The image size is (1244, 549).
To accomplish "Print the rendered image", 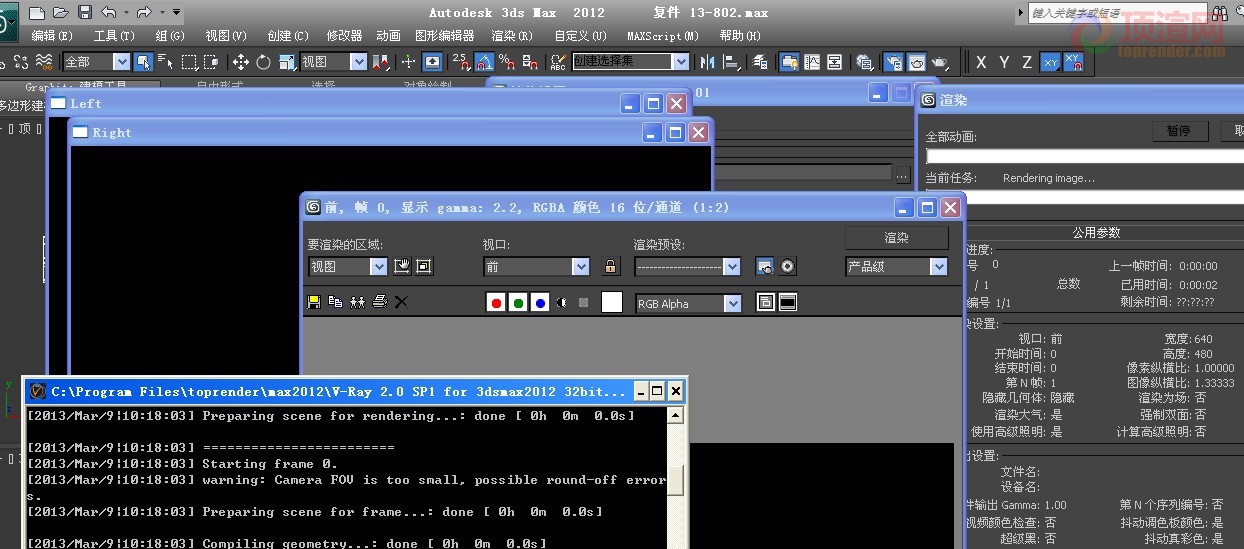I will coord(379,302).
